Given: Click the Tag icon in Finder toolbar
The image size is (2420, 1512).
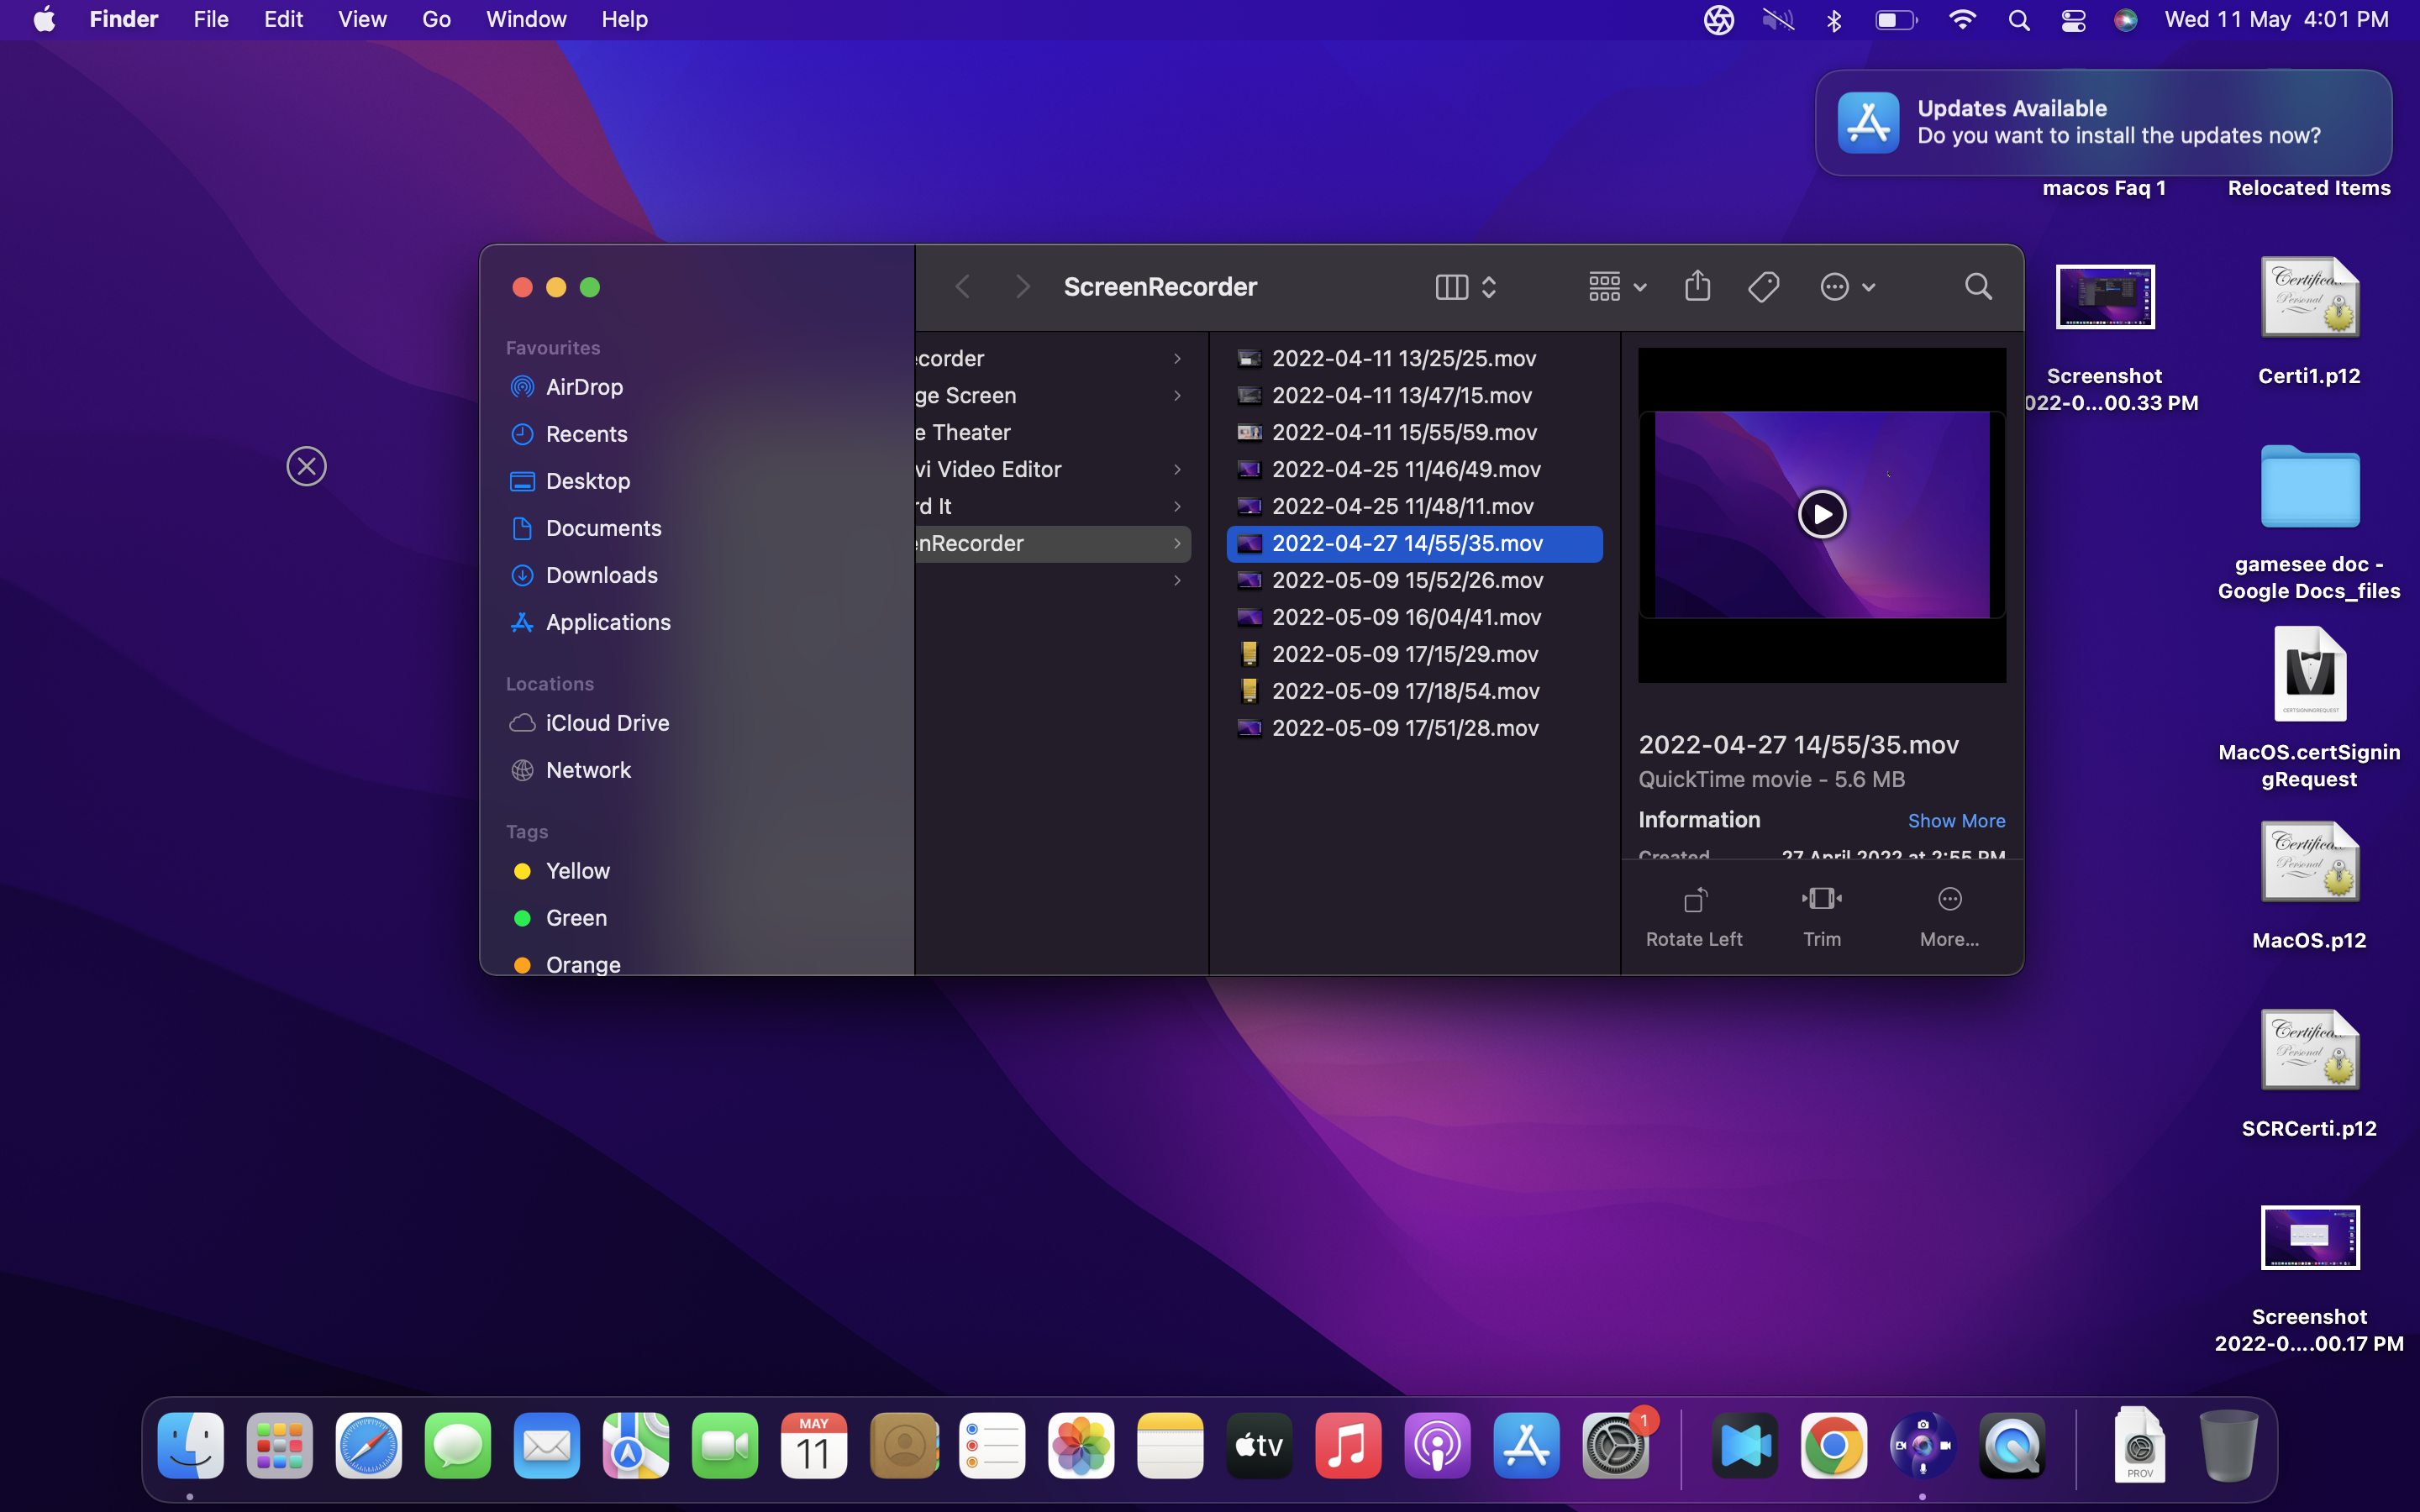Looking at the screenshot, I should pos(1765,286).
